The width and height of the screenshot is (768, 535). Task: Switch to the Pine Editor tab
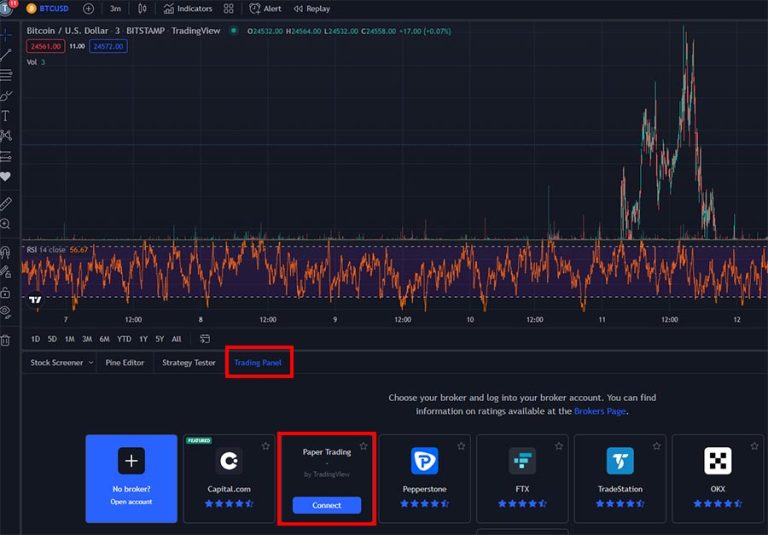pos(125,362)
